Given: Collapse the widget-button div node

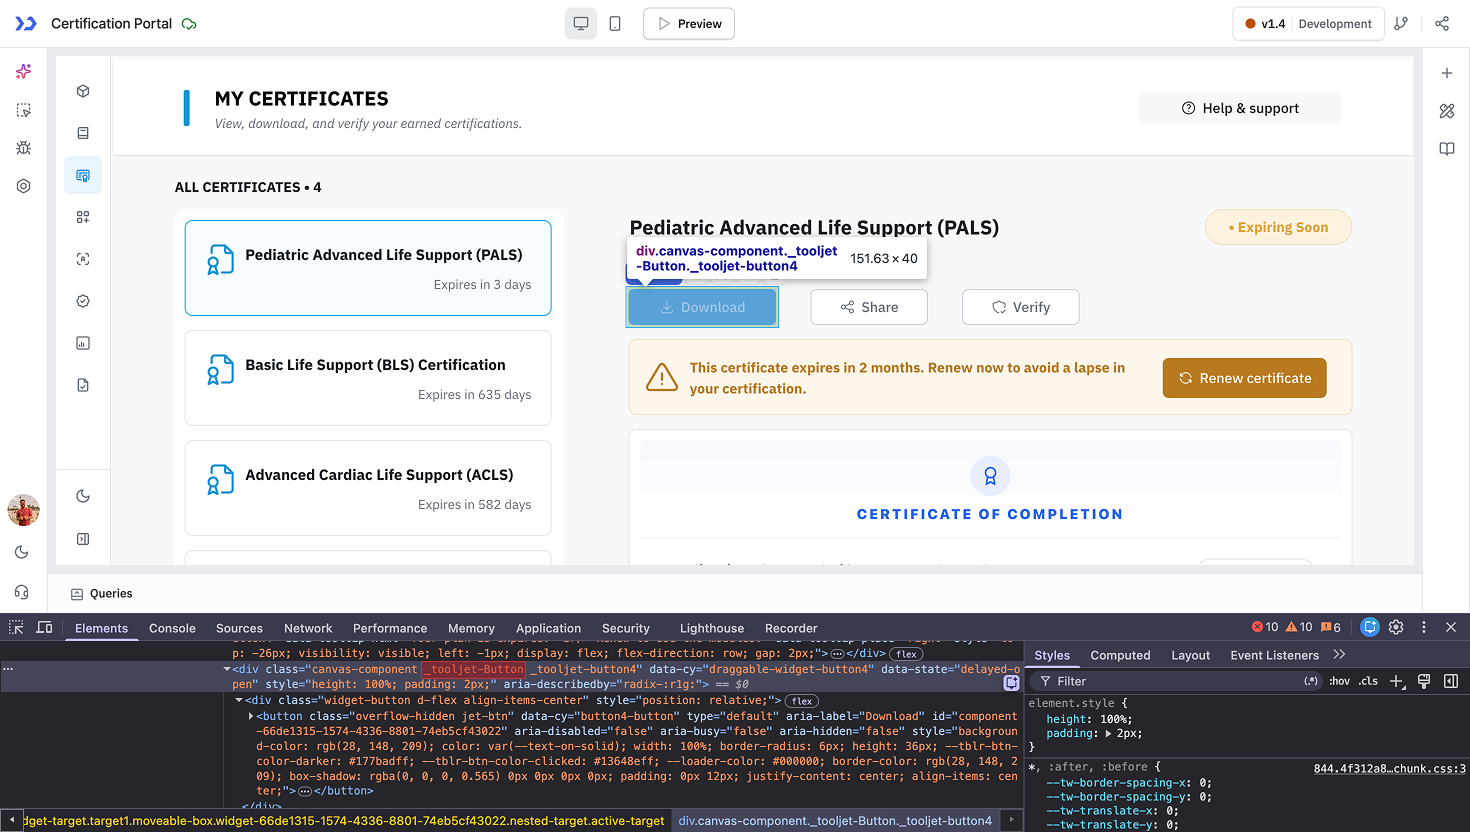Looking at the screenshot, I should pyautogui.click(x=239, y=700).
